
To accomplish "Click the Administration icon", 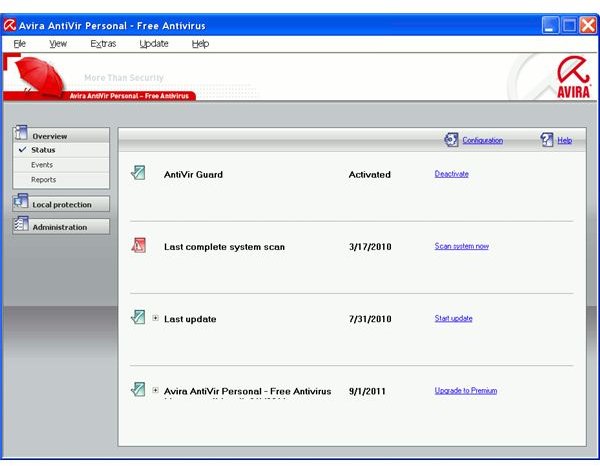I will click(21, 224).
